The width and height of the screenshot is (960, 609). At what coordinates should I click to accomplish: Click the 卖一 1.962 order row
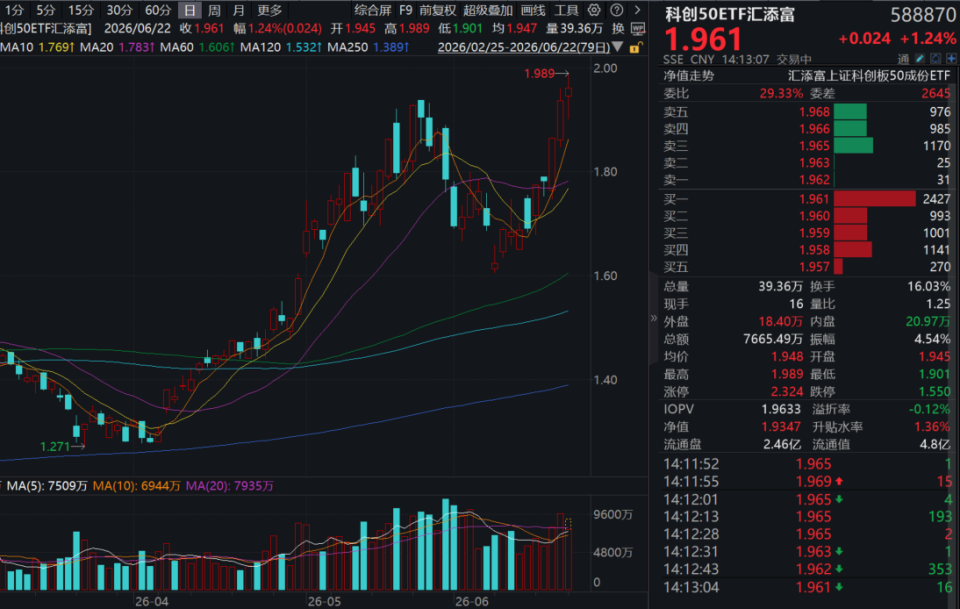click(807, 180)
